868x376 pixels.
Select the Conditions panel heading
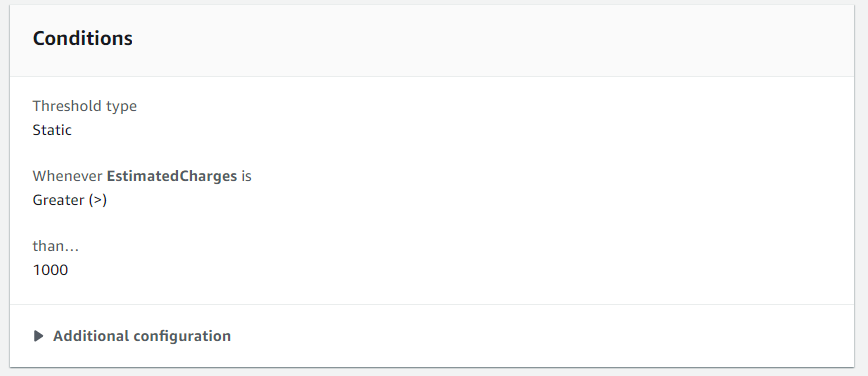(82, 38)
